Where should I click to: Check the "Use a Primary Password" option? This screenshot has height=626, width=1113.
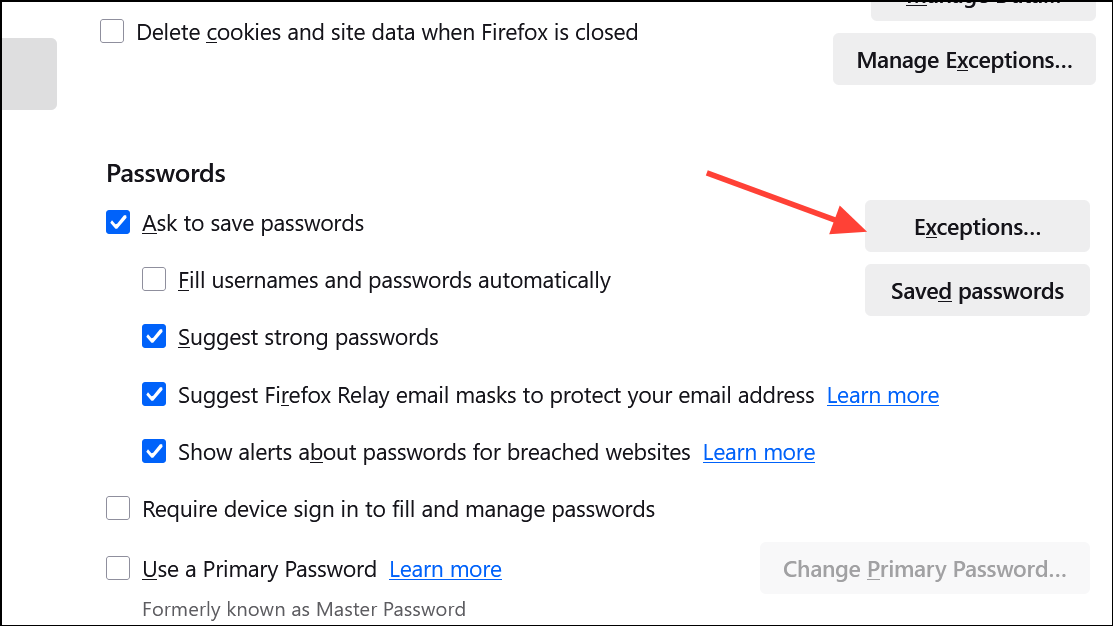117,568
